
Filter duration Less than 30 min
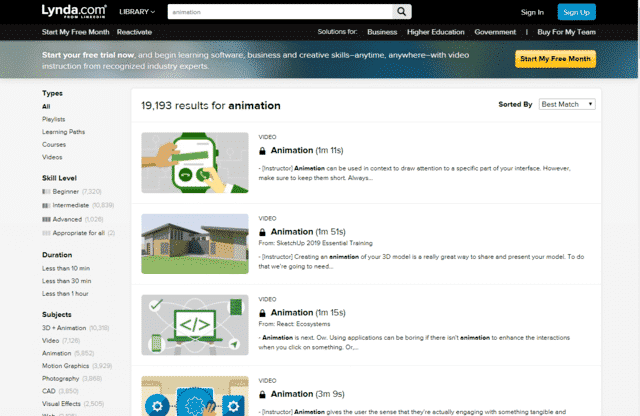coord(67,281)
